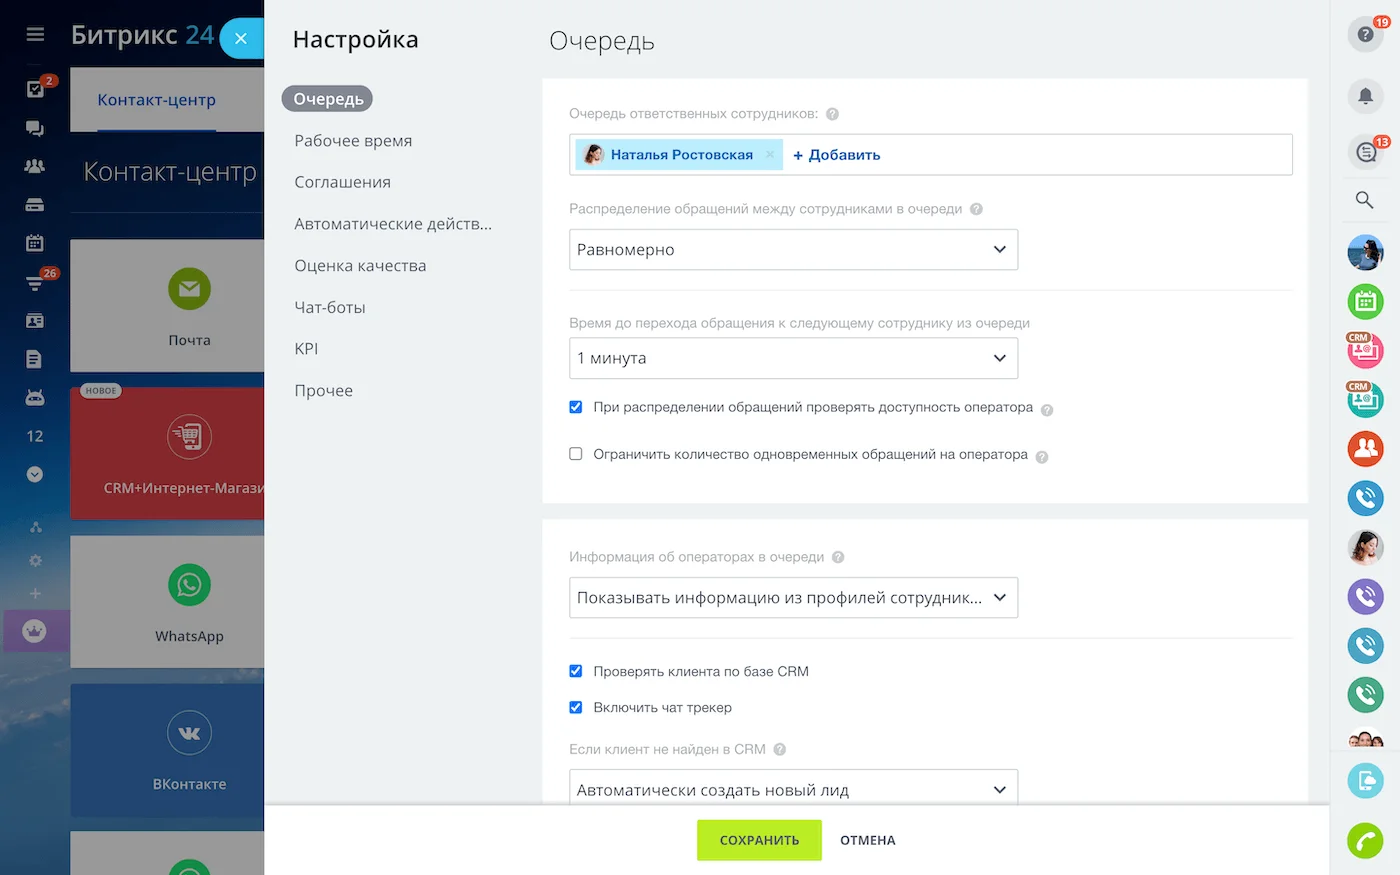The width and height of the screenshot is (1400, 875).
Task: Open the CRM funnel icon with the 26 badge
Action: [x=35, y=282]
